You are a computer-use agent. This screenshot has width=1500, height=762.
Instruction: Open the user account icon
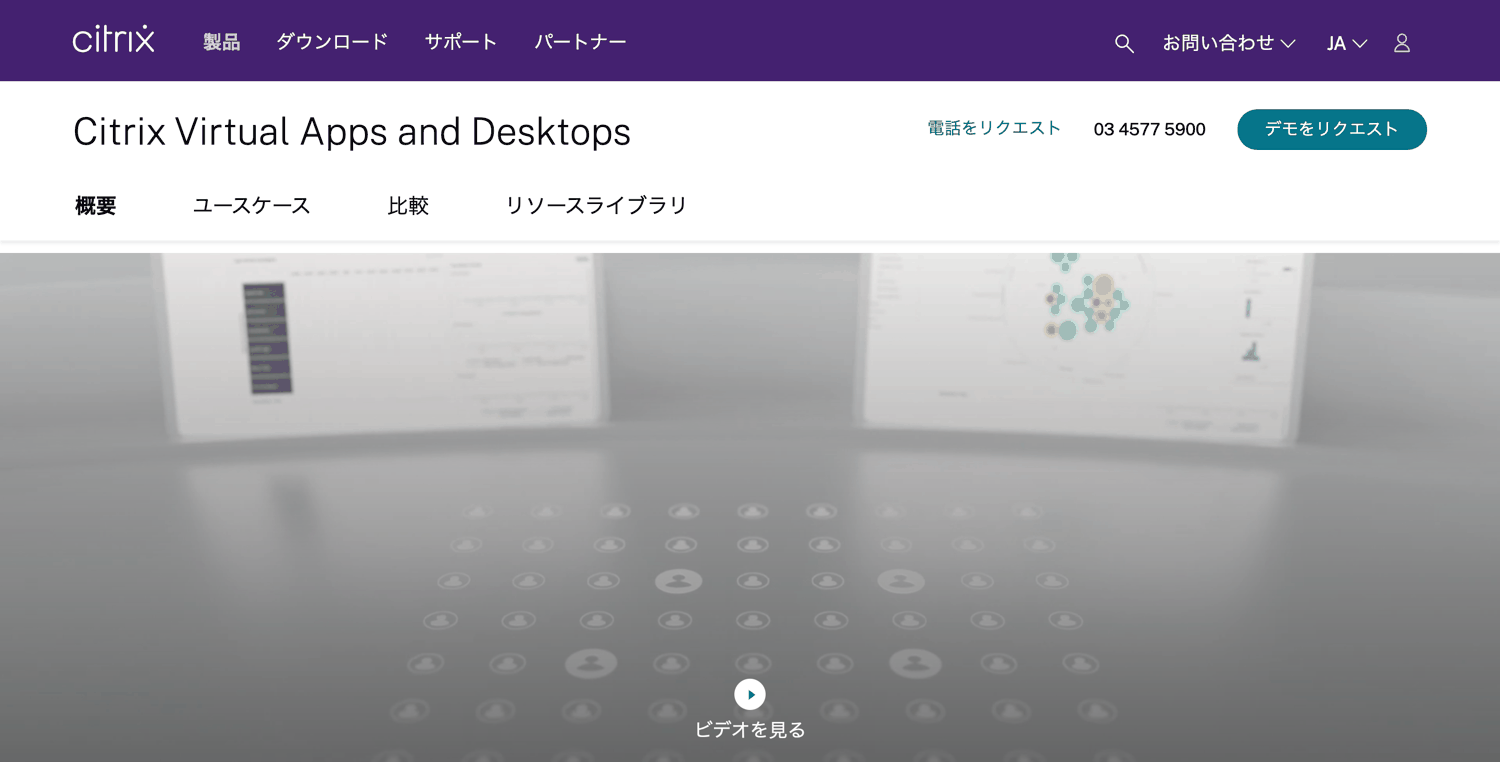tap(1402, 43)
